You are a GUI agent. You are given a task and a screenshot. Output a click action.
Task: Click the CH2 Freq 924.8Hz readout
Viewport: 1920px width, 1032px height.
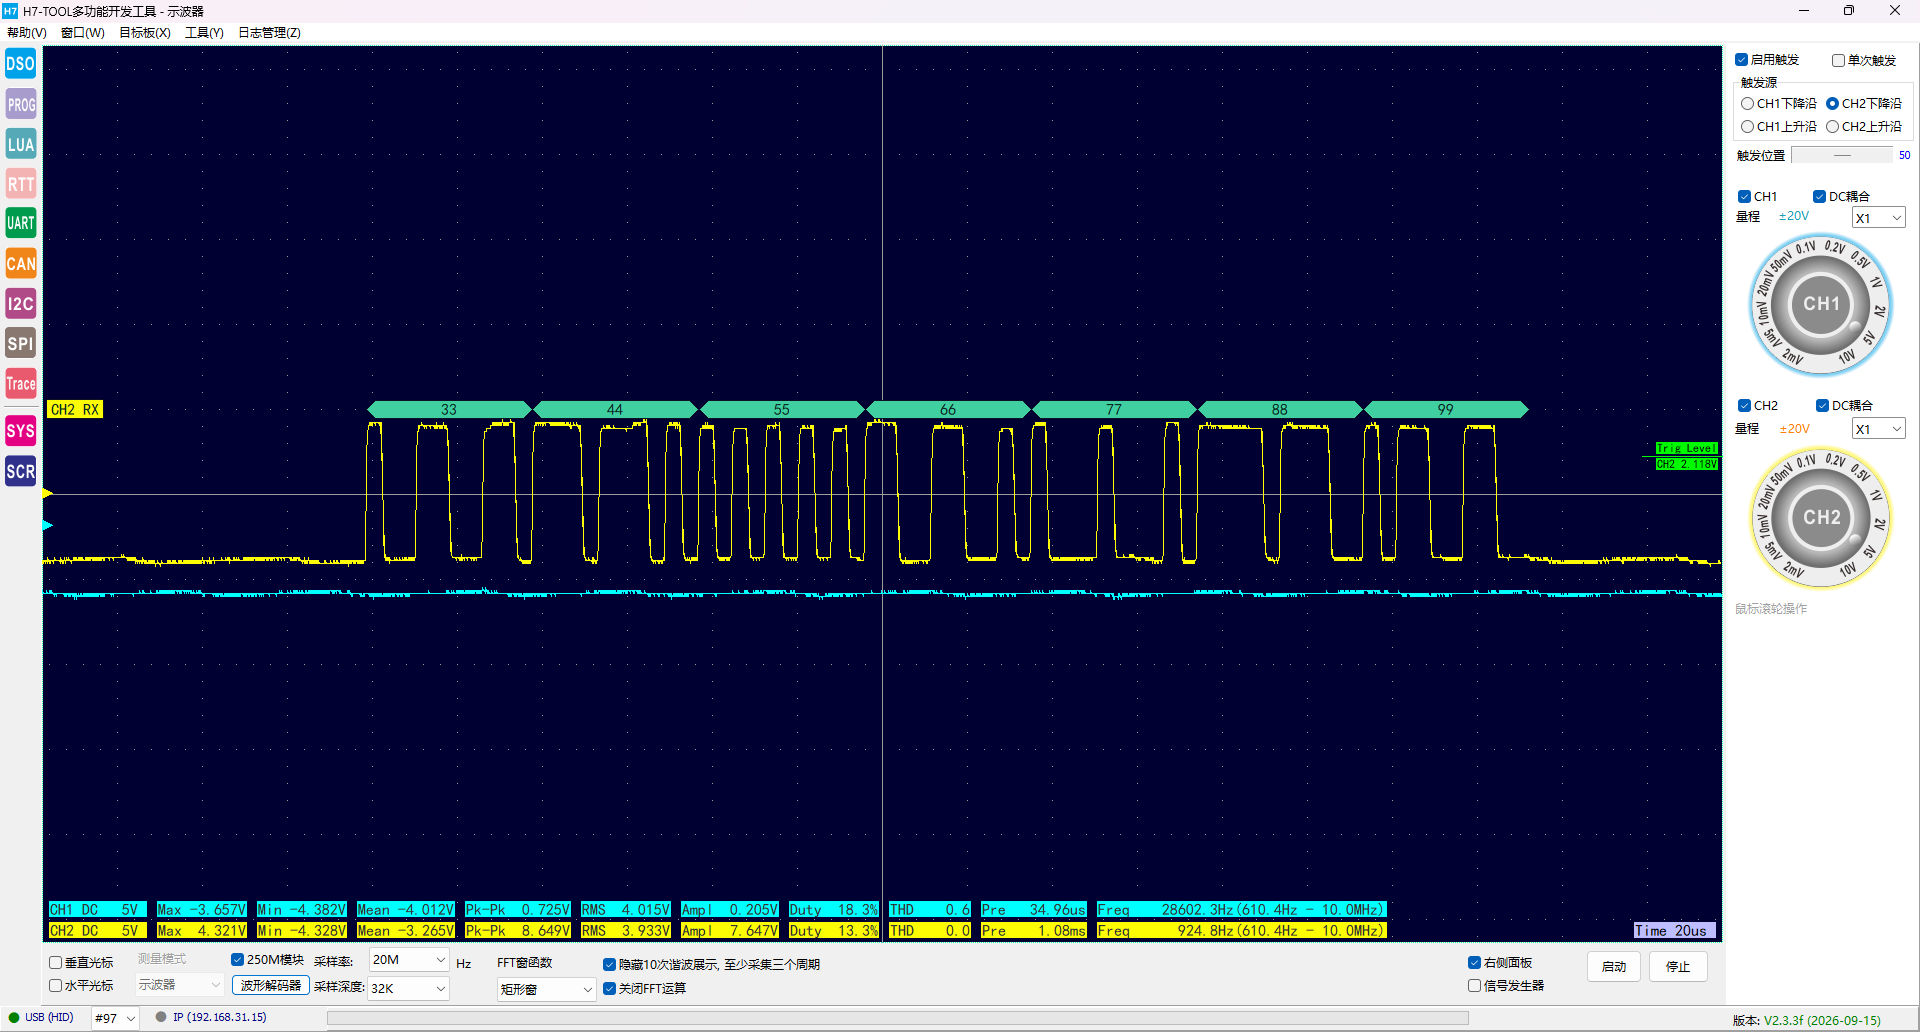(x=1241, y=931)
